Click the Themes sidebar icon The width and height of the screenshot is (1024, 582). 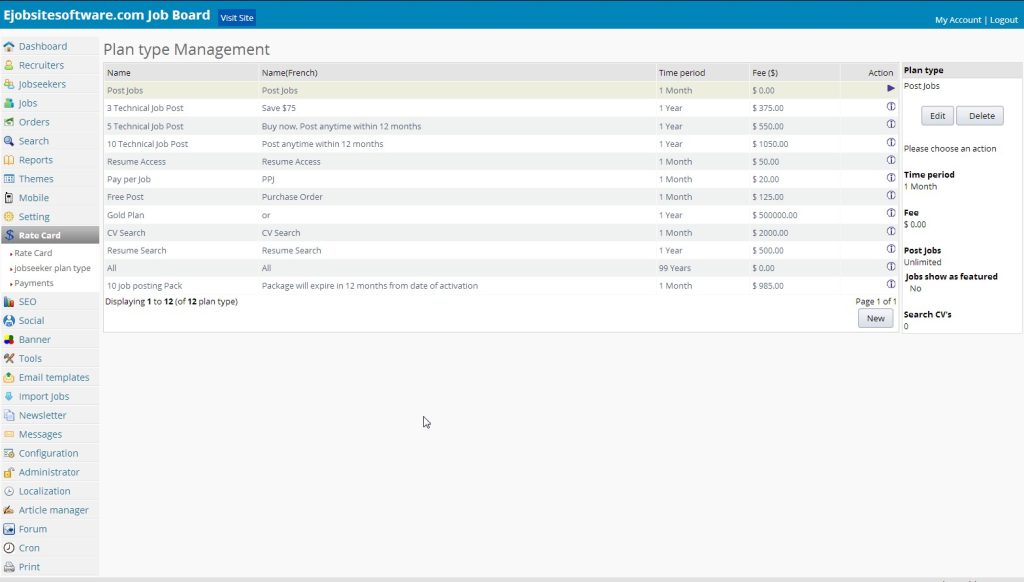click(8, 179)
